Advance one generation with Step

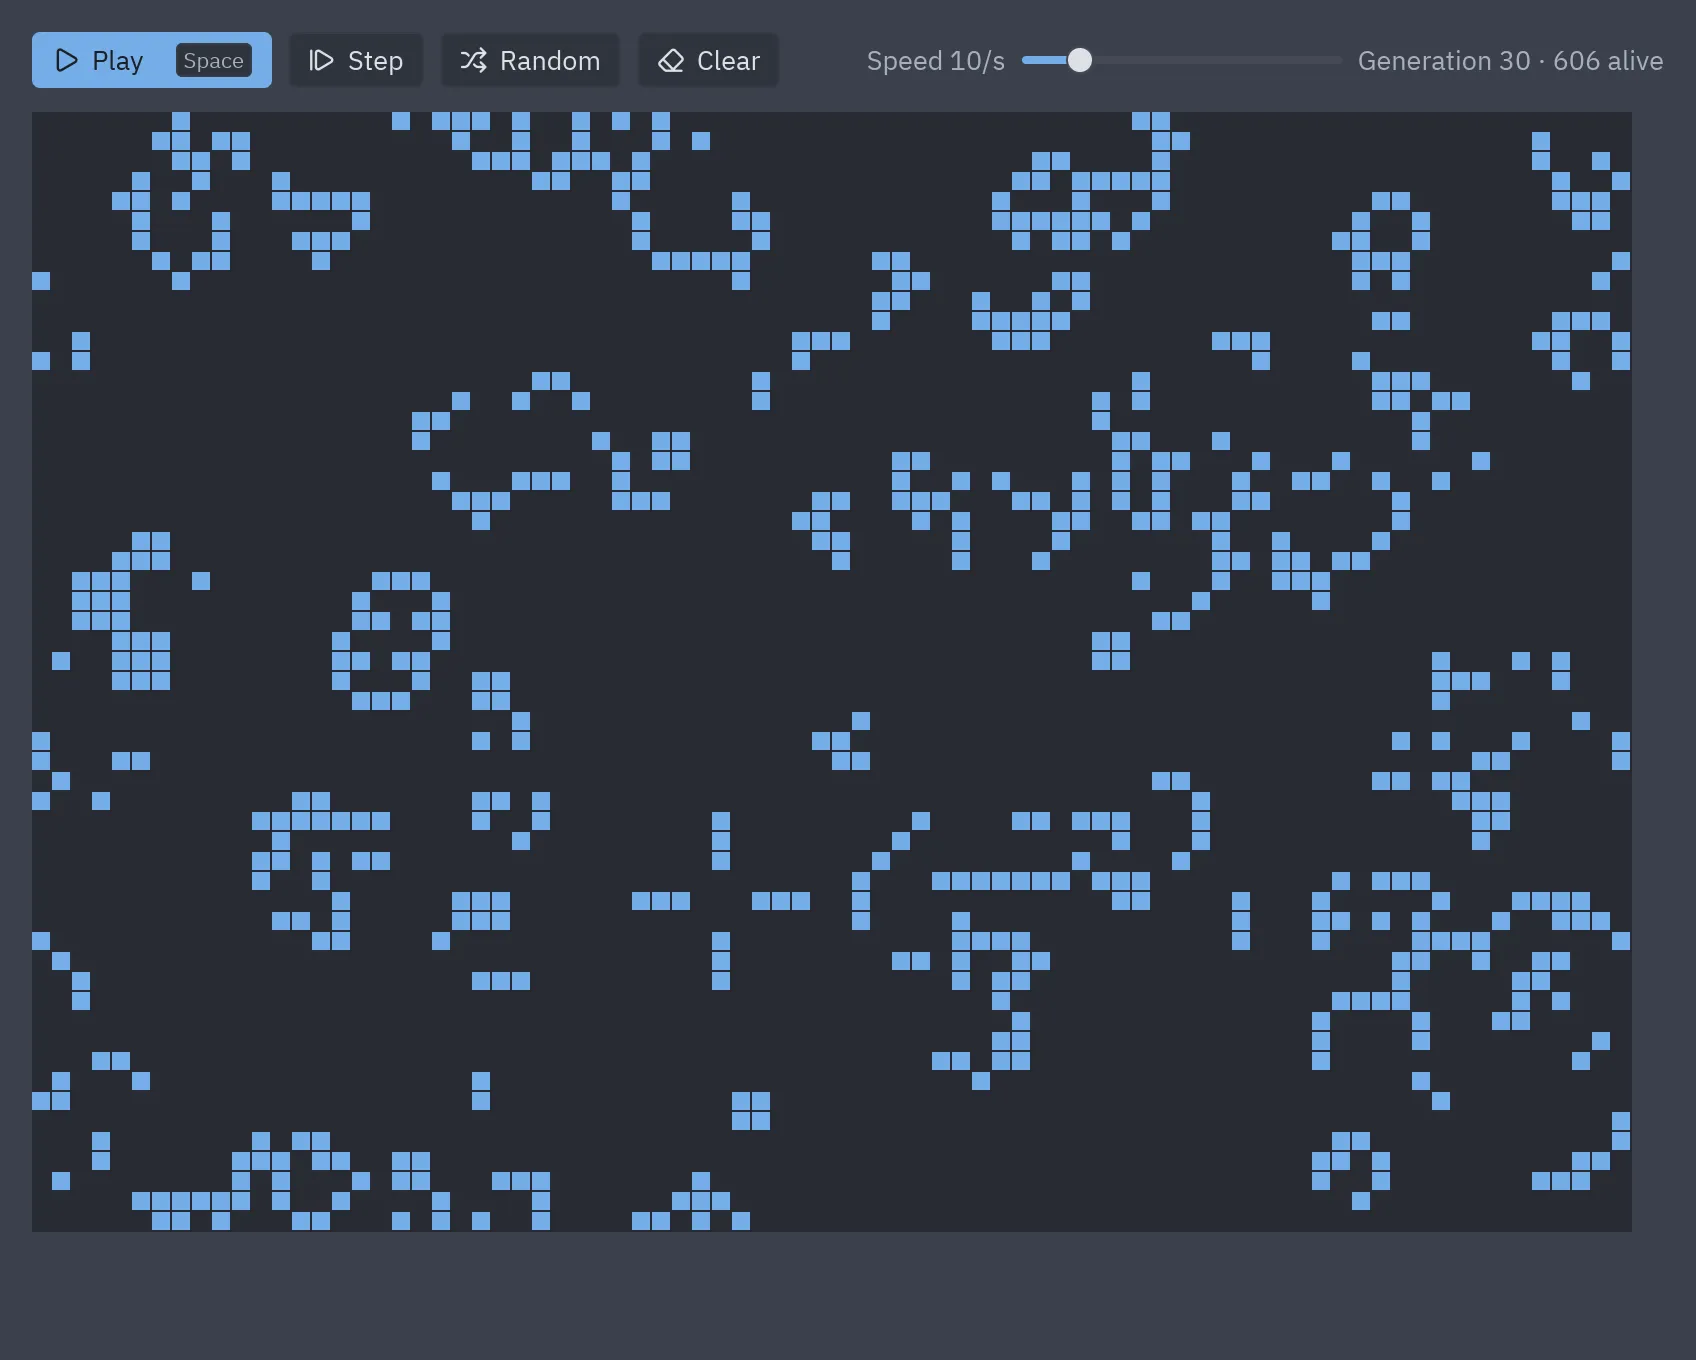[x=356, y=60]
